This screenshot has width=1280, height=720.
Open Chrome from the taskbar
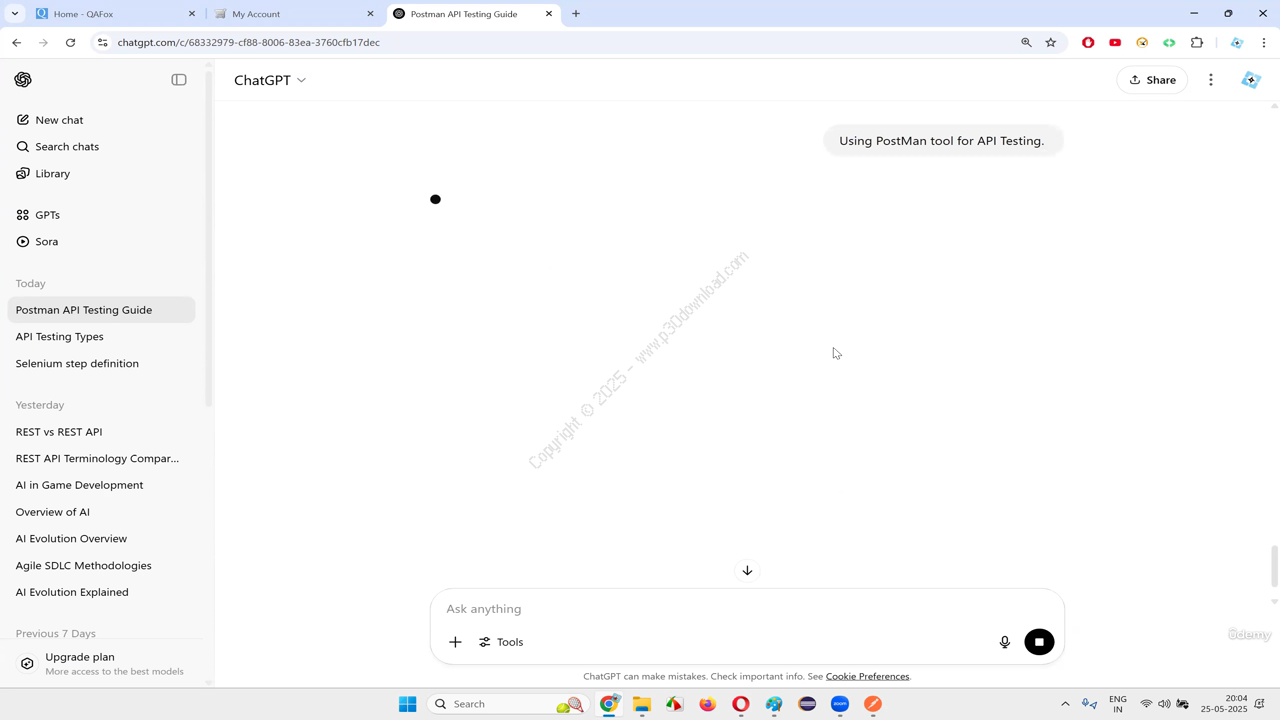609,704
